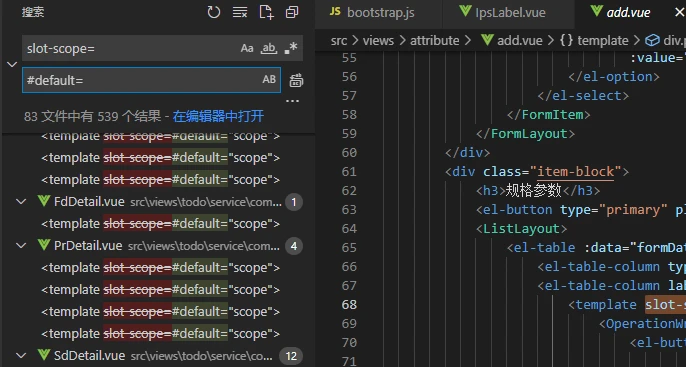Click the 规格参数 heading text in editor
Viewport: 686px width, 367px height.
click(533, 190)
